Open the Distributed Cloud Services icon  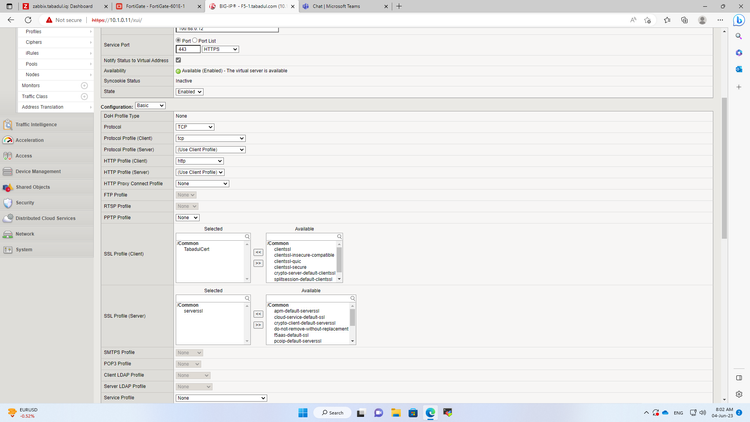[x=8, y=218]
